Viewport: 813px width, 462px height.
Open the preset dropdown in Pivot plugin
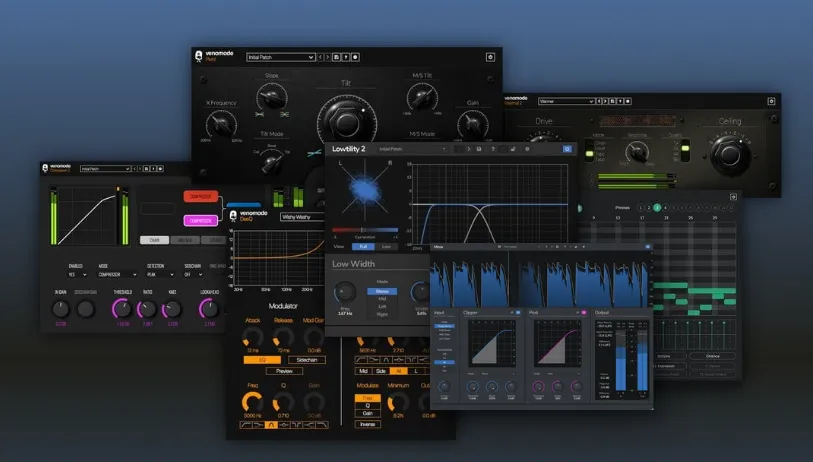click(x=281, y=57)
